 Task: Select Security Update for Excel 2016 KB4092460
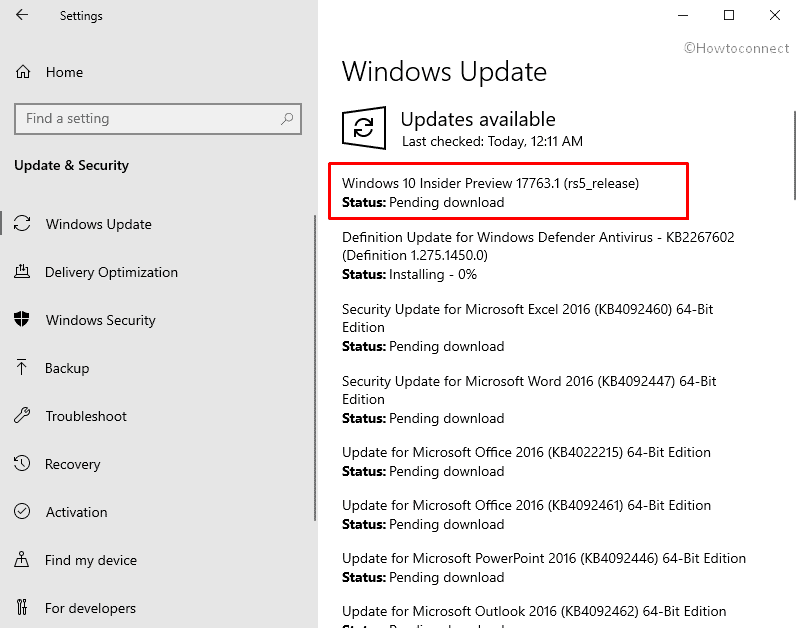coord(527,318)
